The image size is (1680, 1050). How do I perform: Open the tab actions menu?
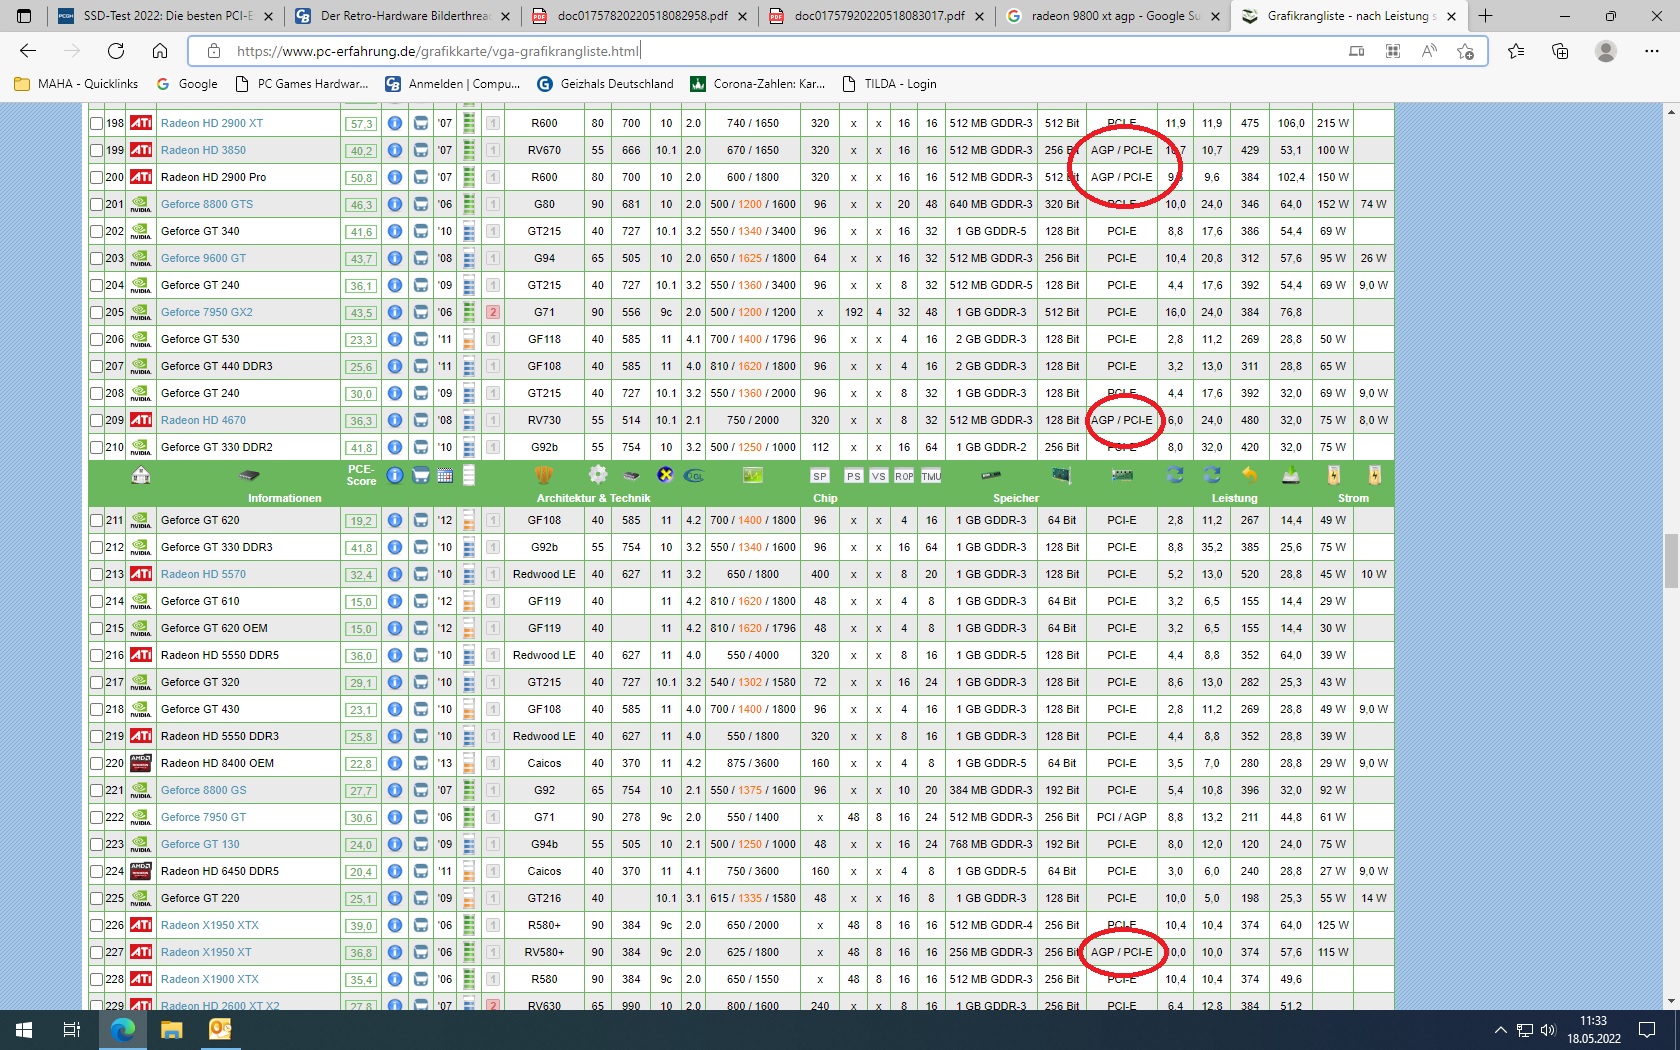[x=24, y=16]
